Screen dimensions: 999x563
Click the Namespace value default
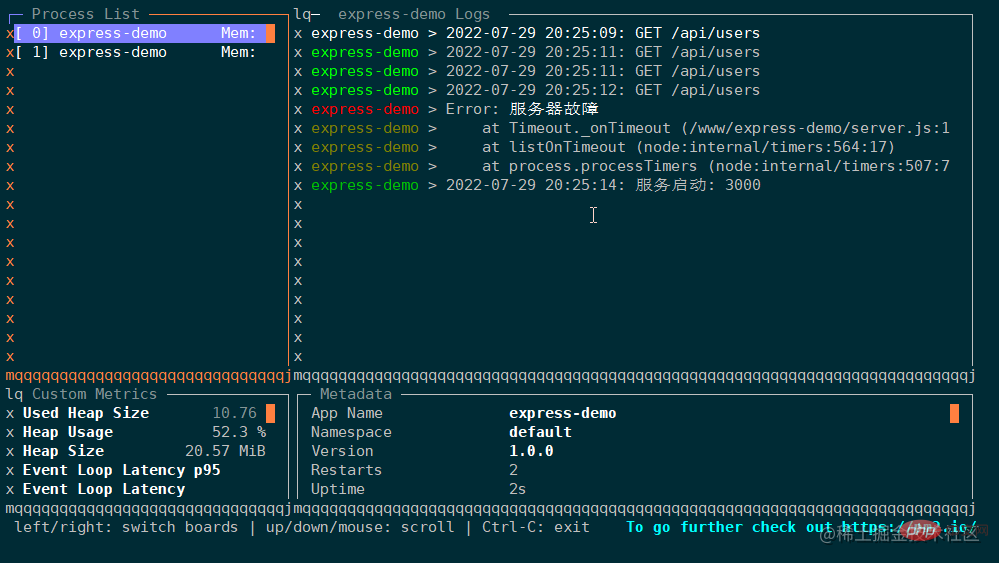(x=540, y=432)
